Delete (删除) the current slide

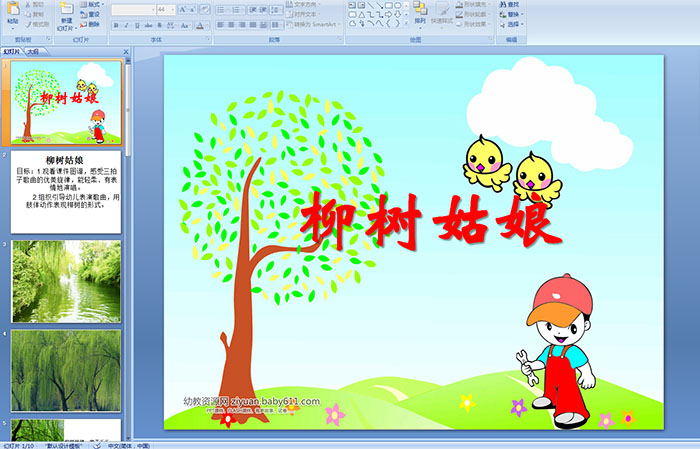90,24
